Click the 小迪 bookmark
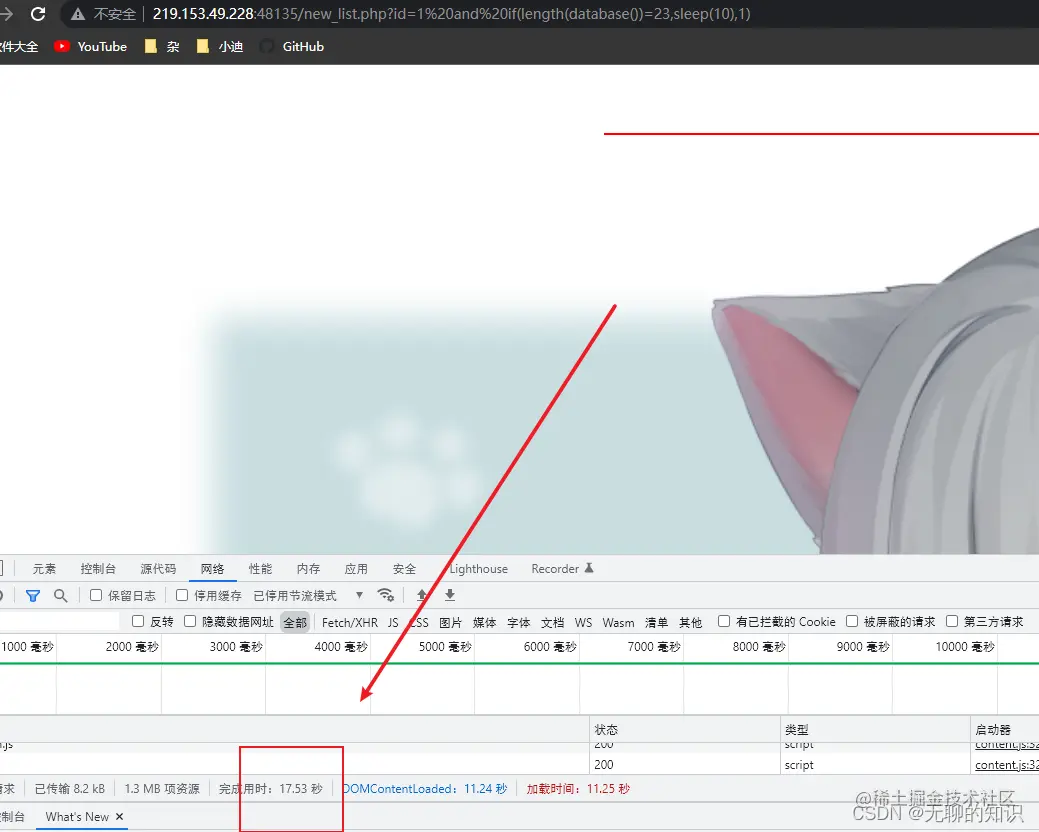 tap(220, 46)
